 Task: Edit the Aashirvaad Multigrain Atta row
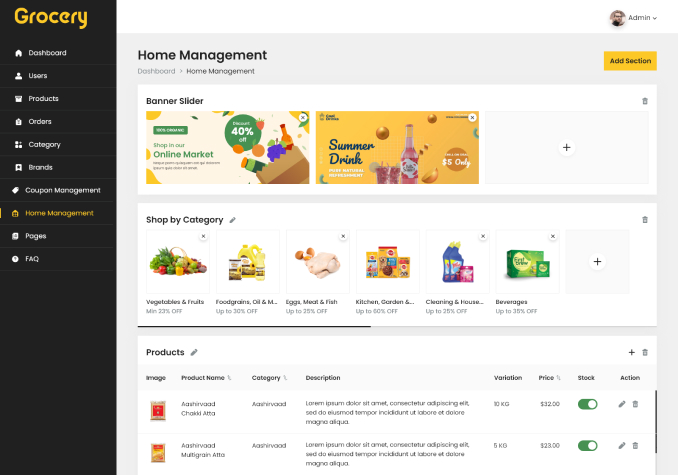pos(622,446)
